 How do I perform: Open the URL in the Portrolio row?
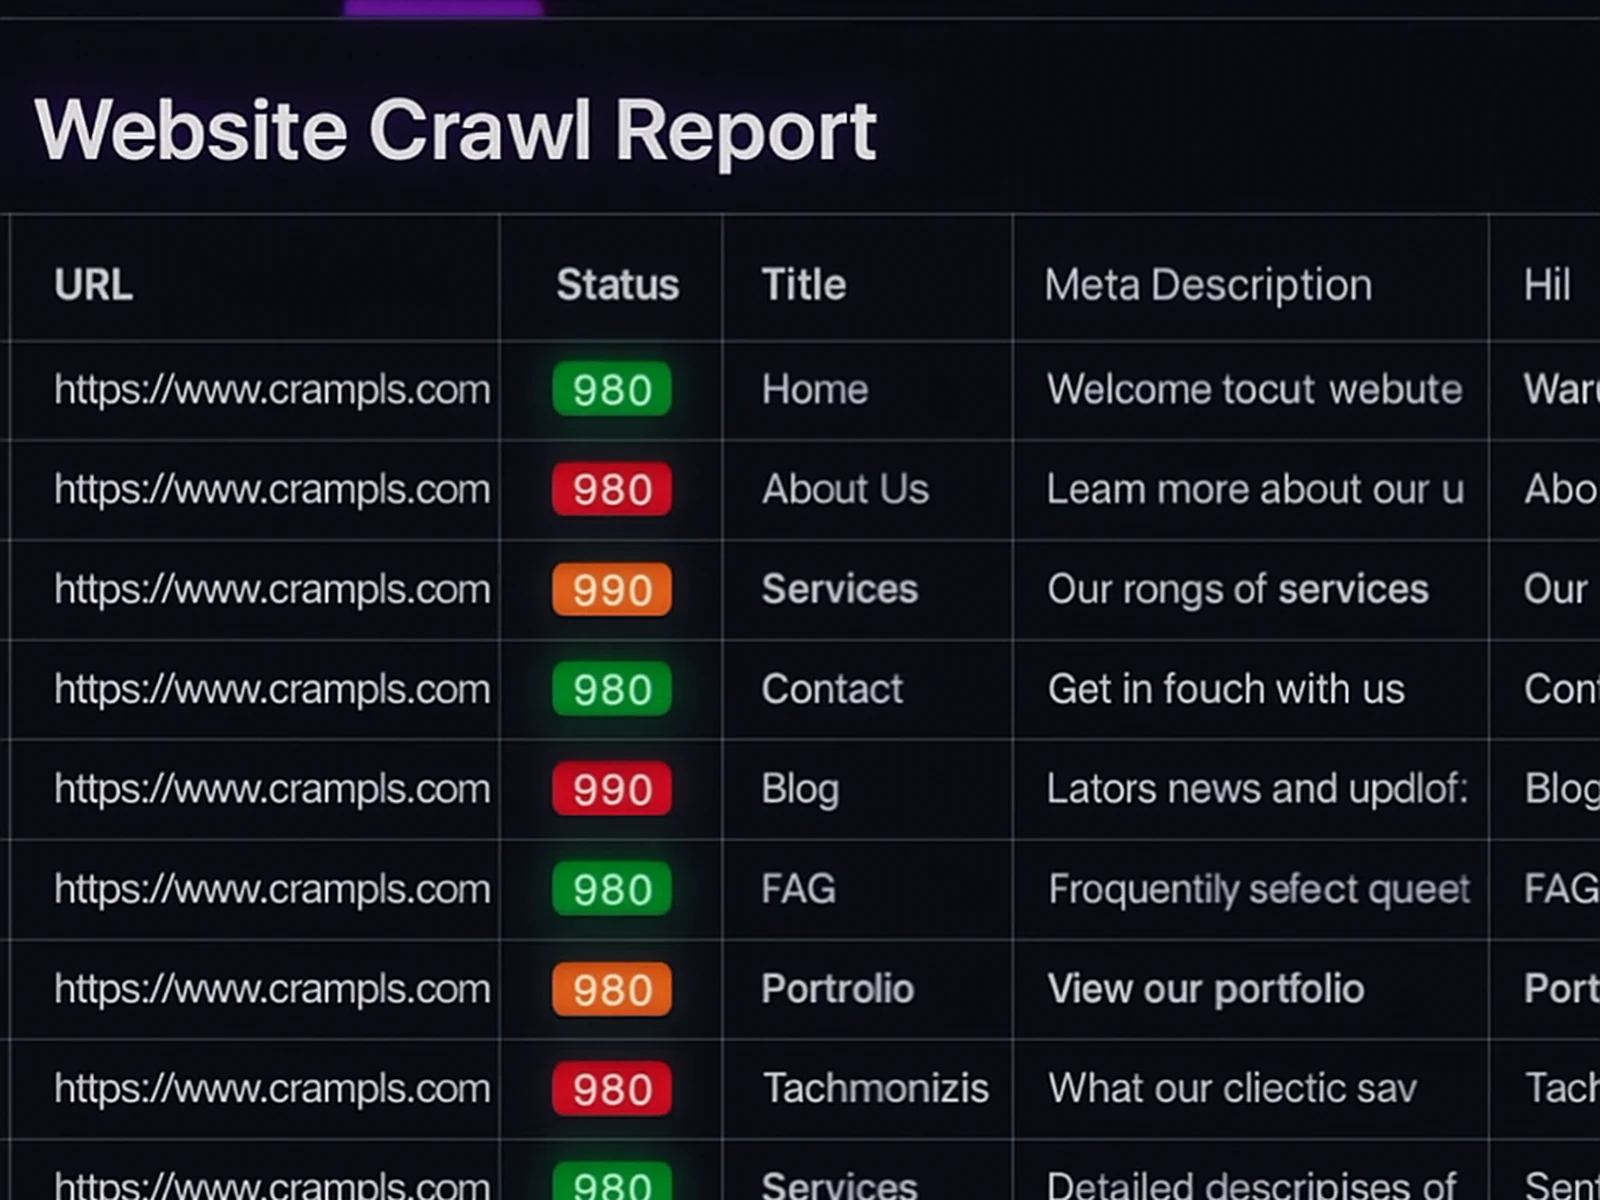[272, 990]
